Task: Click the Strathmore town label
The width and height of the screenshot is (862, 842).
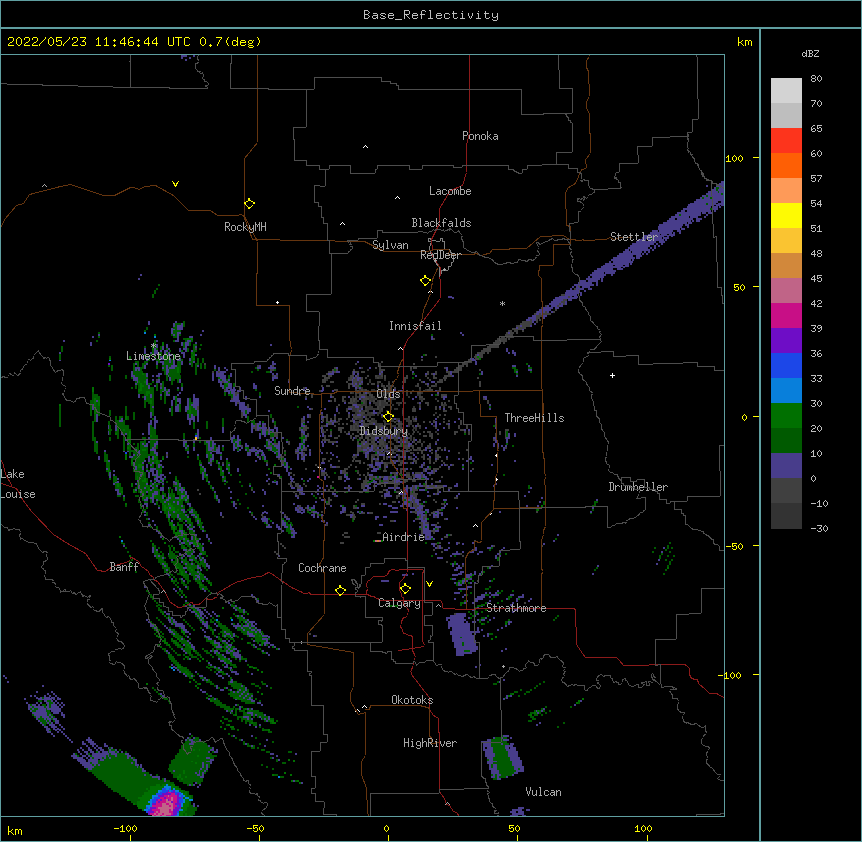Action: tap(516, 608)
